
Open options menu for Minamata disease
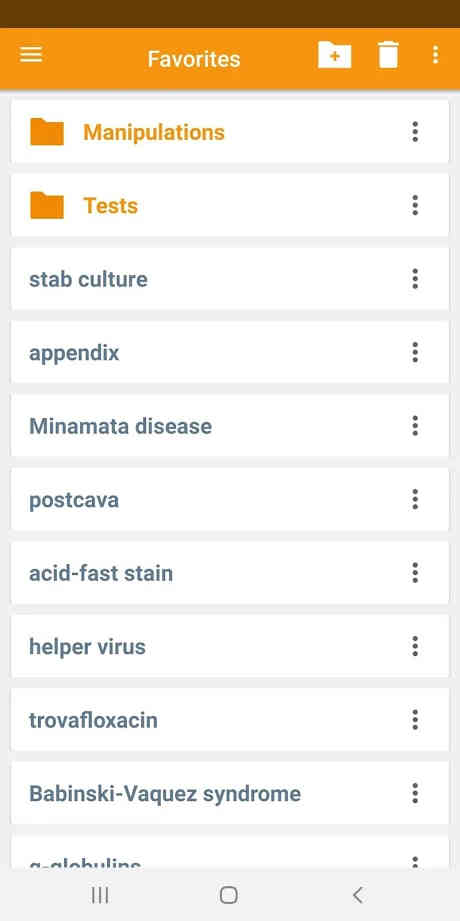coord(415,426)
